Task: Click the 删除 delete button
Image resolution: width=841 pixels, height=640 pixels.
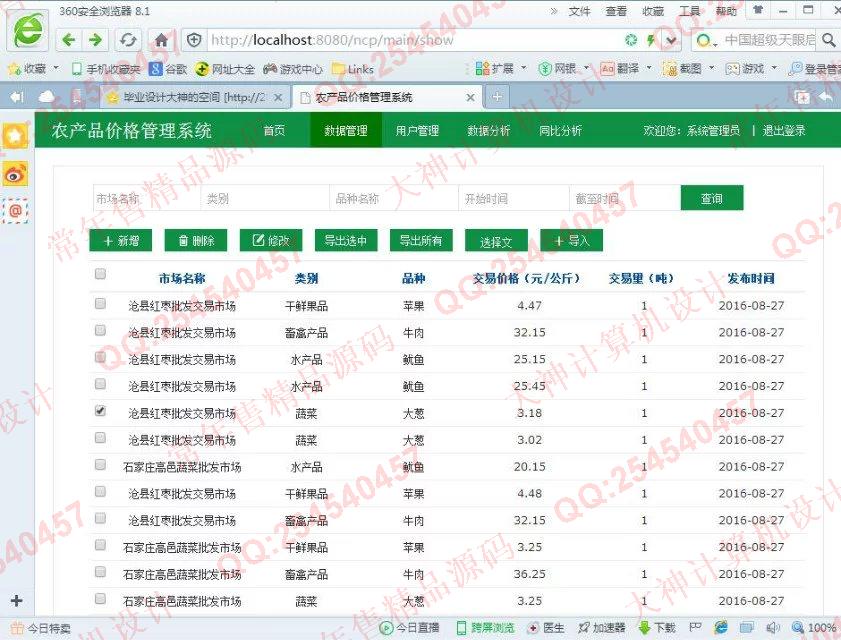Action: [x=196, y=240]
